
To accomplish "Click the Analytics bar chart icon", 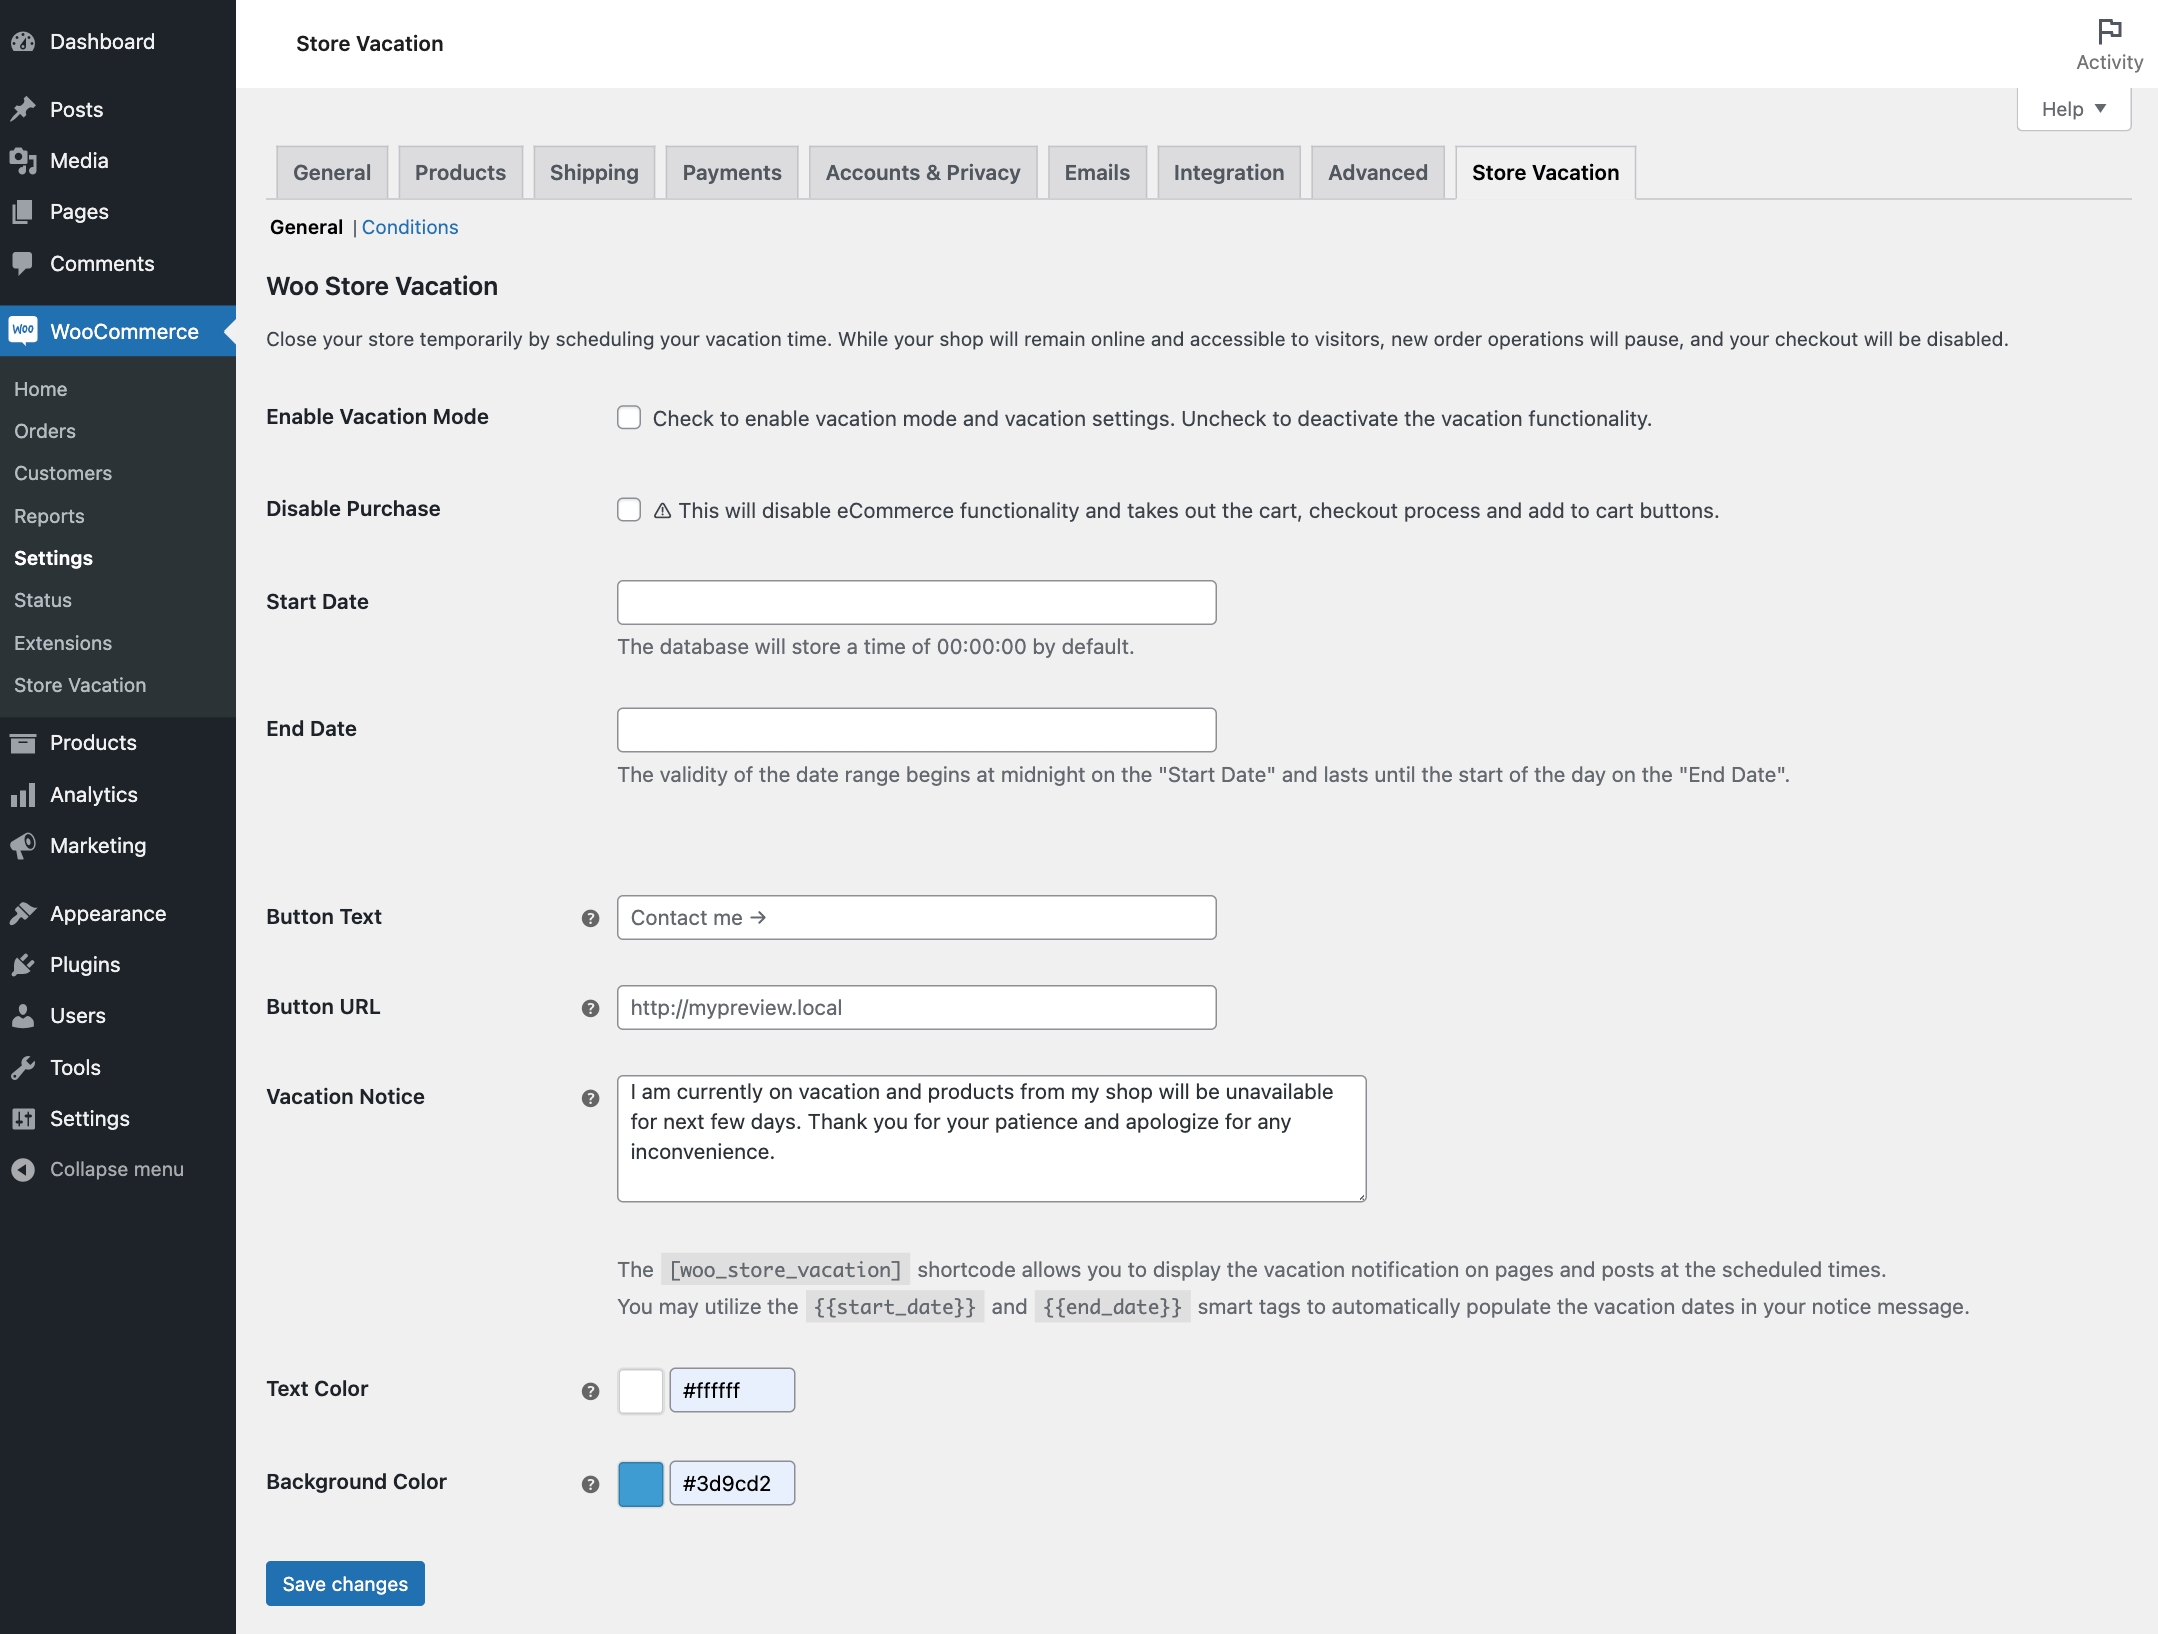I will coord(23,795).
